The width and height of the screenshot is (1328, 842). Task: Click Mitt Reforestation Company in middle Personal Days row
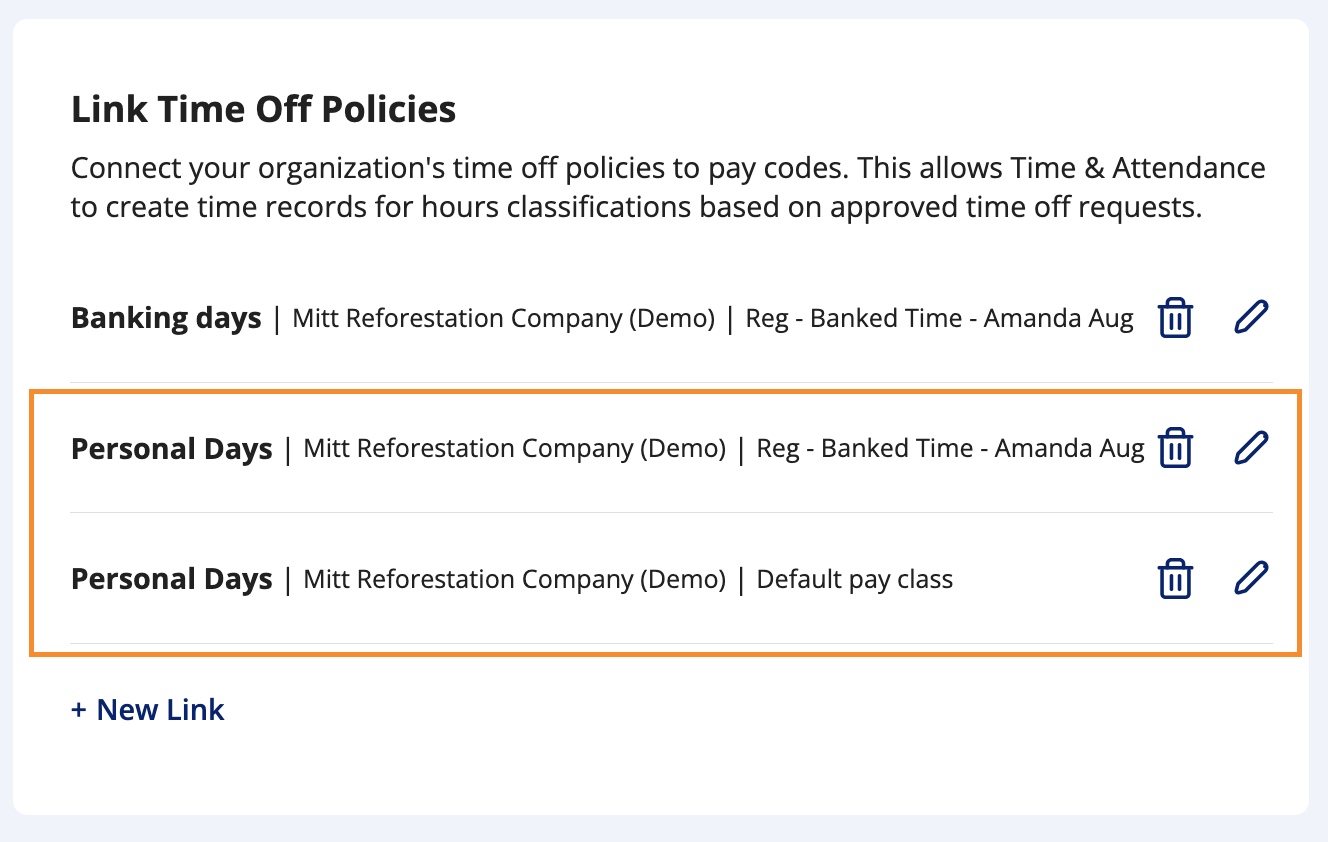(515, 449)
